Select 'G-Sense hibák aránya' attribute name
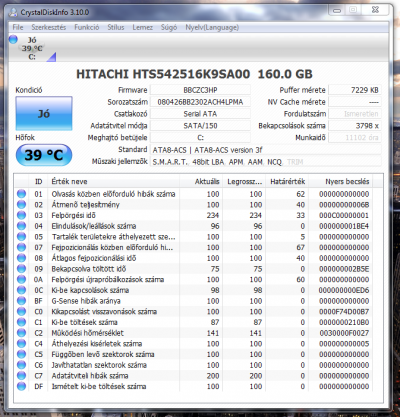This screenshot has height=417, width=400. pyautogui.click(x=86, y=301)
